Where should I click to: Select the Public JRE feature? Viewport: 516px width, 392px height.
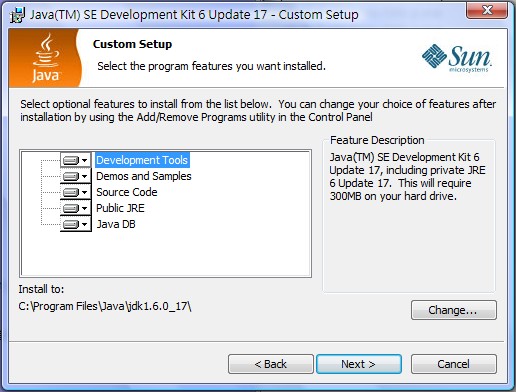coord(120,208)
